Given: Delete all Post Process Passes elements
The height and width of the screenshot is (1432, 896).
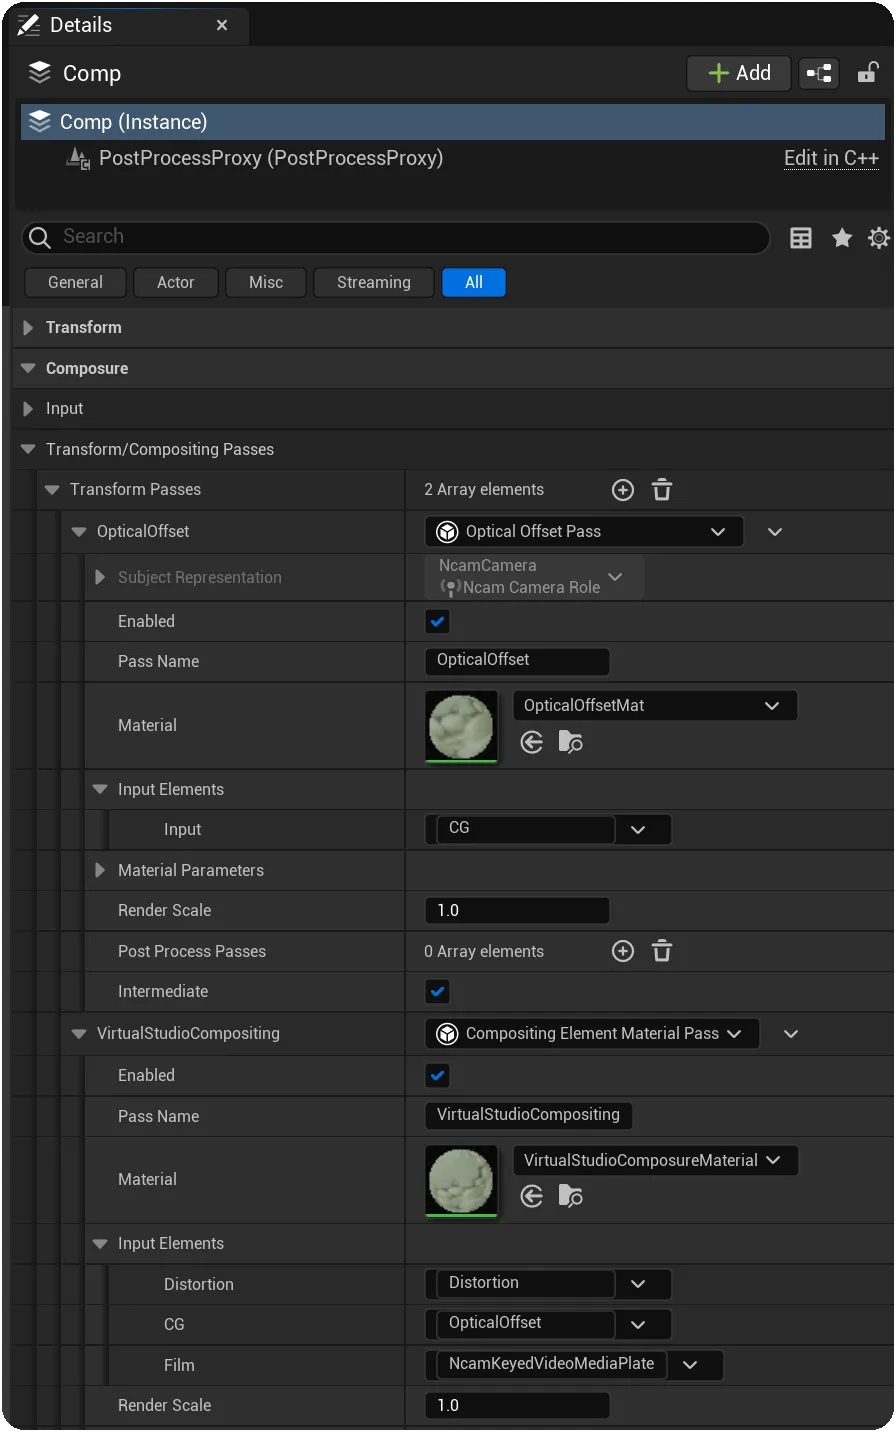Looking at the screenshot, I should (662, 951).
